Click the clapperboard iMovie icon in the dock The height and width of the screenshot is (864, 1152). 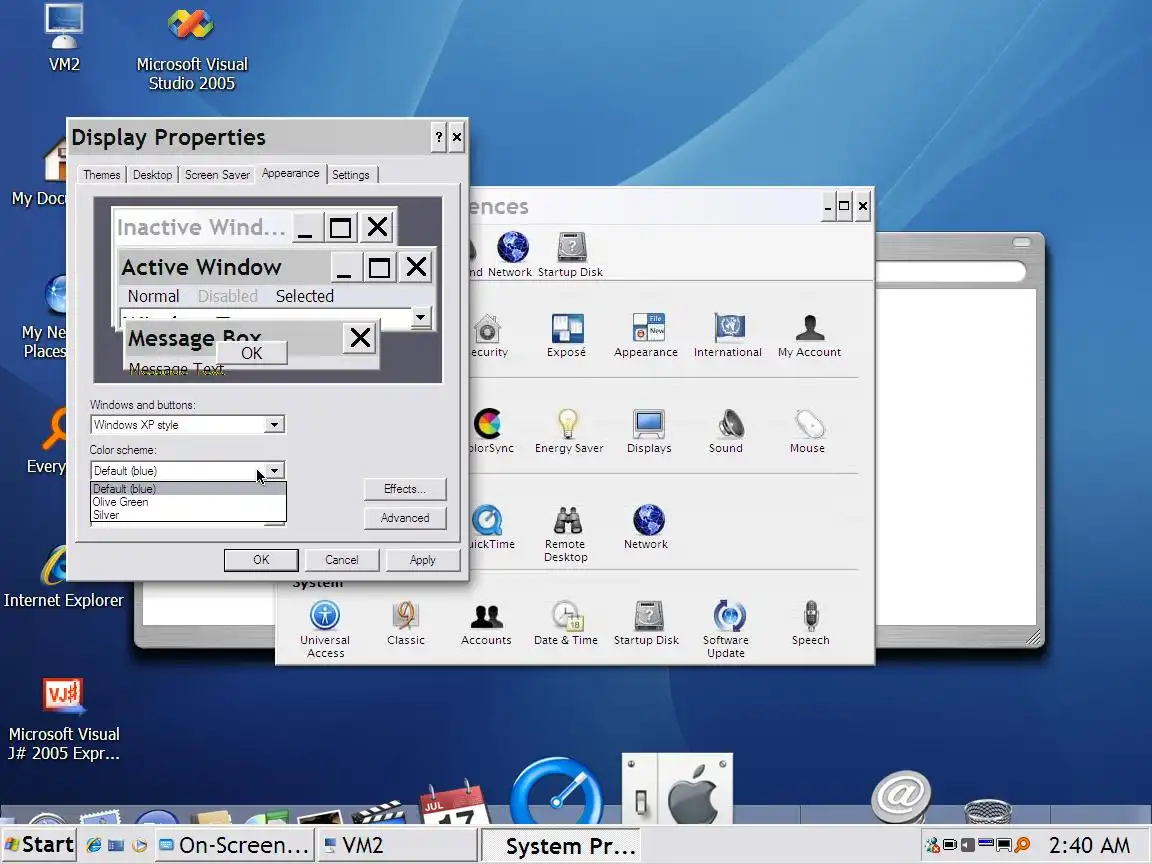click(x=378, y=813)
